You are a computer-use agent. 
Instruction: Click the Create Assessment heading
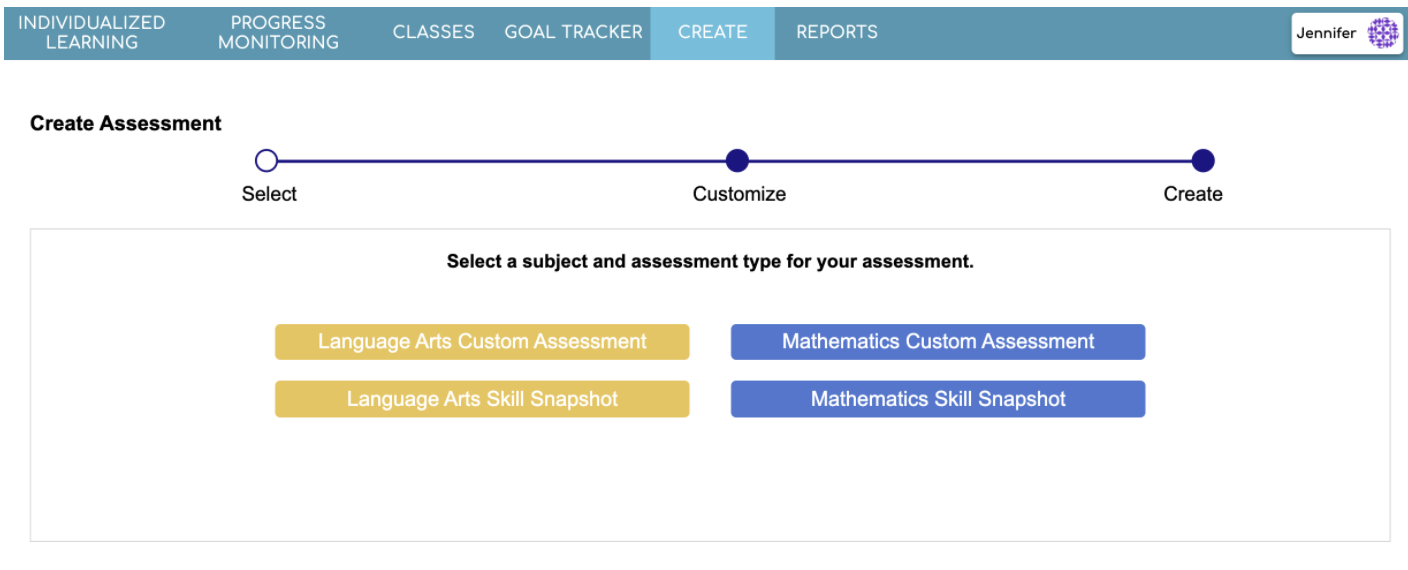(x=126, y=124)
